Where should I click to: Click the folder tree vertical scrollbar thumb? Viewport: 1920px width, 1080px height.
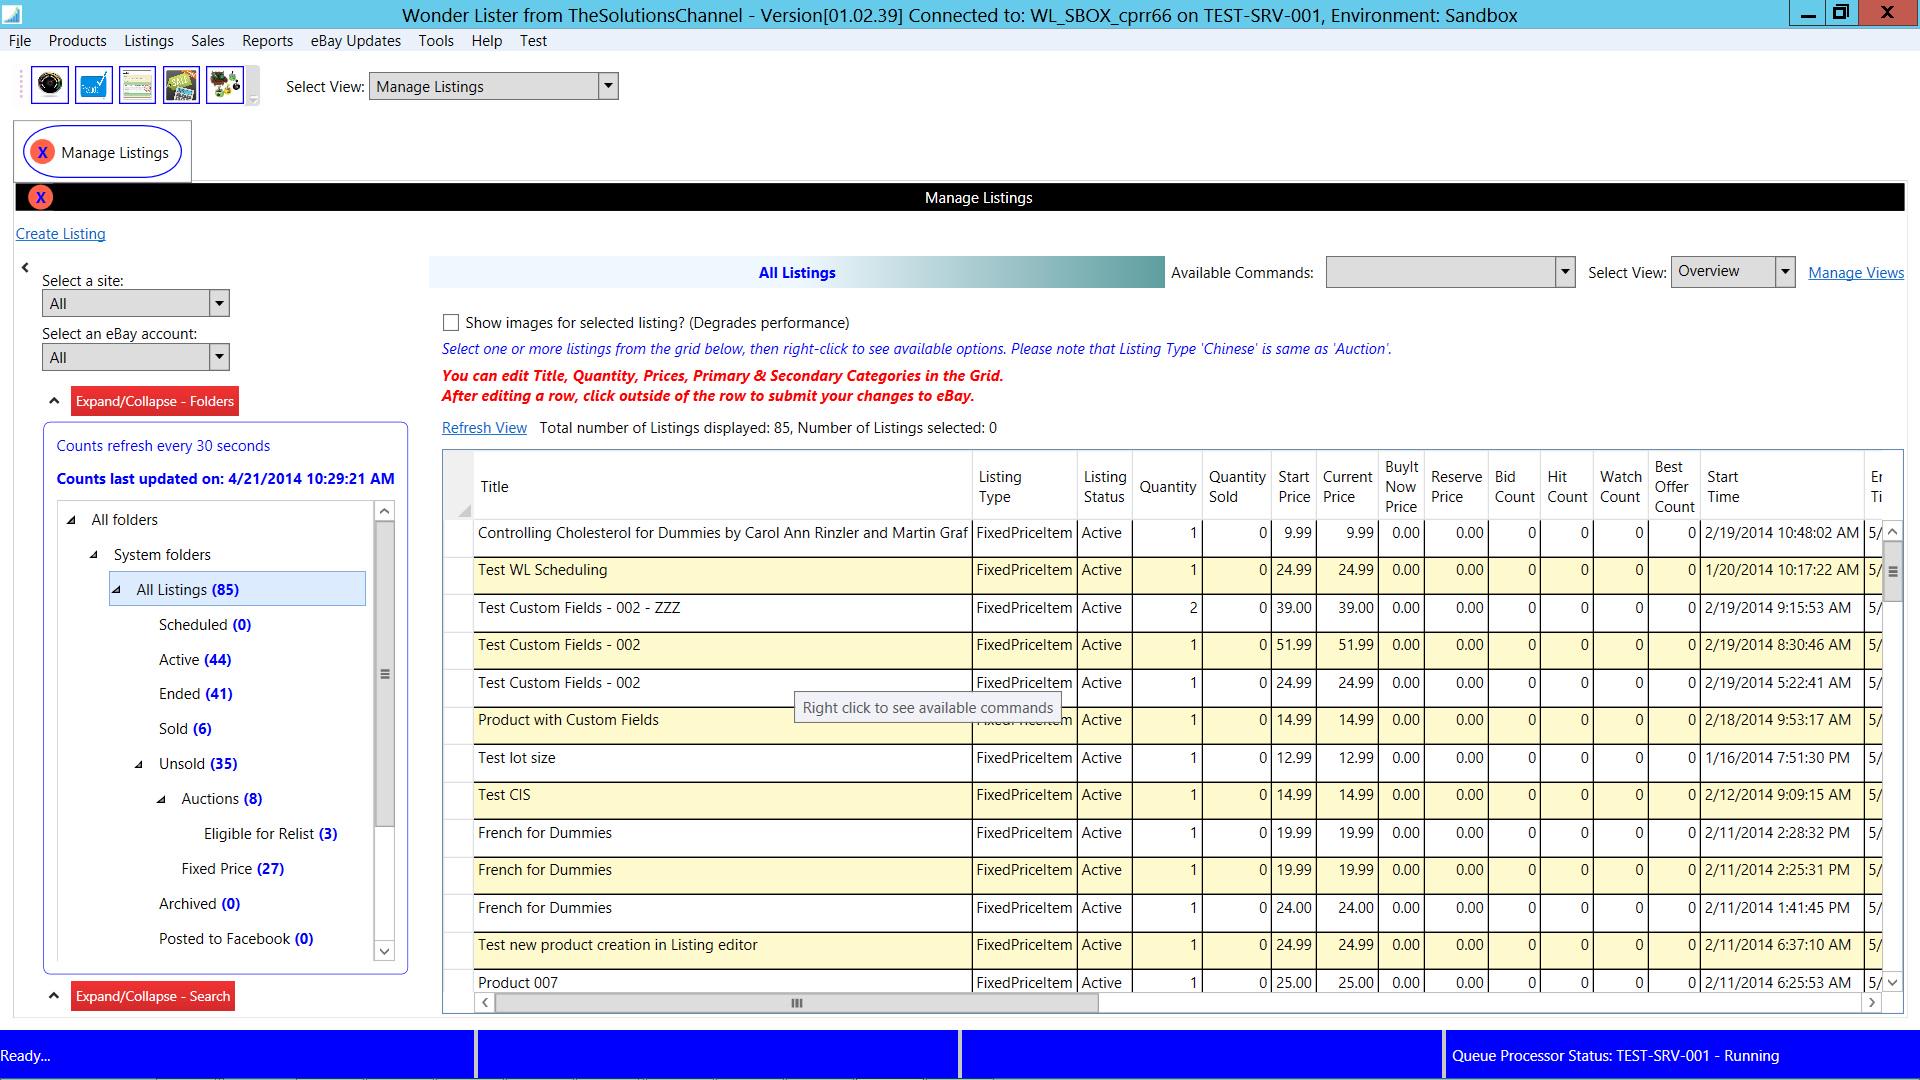[x=384, y=674]
